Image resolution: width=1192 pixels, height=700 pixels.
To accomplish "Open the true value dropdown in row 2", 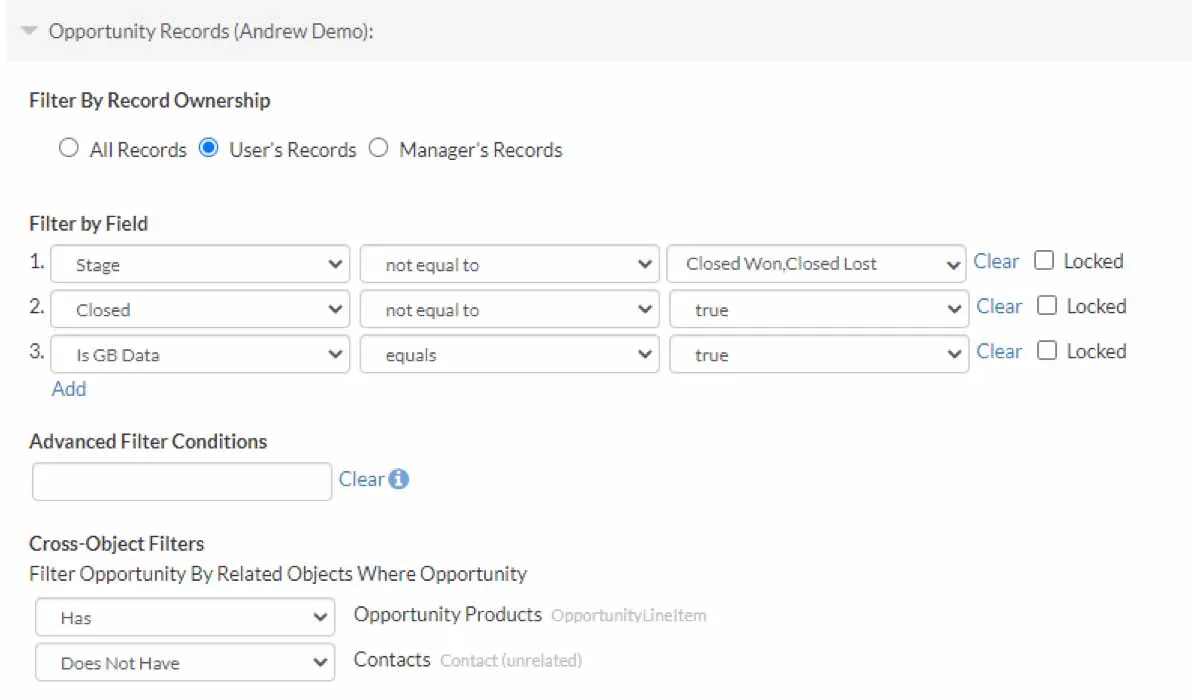I will click(x=819, y=309).
